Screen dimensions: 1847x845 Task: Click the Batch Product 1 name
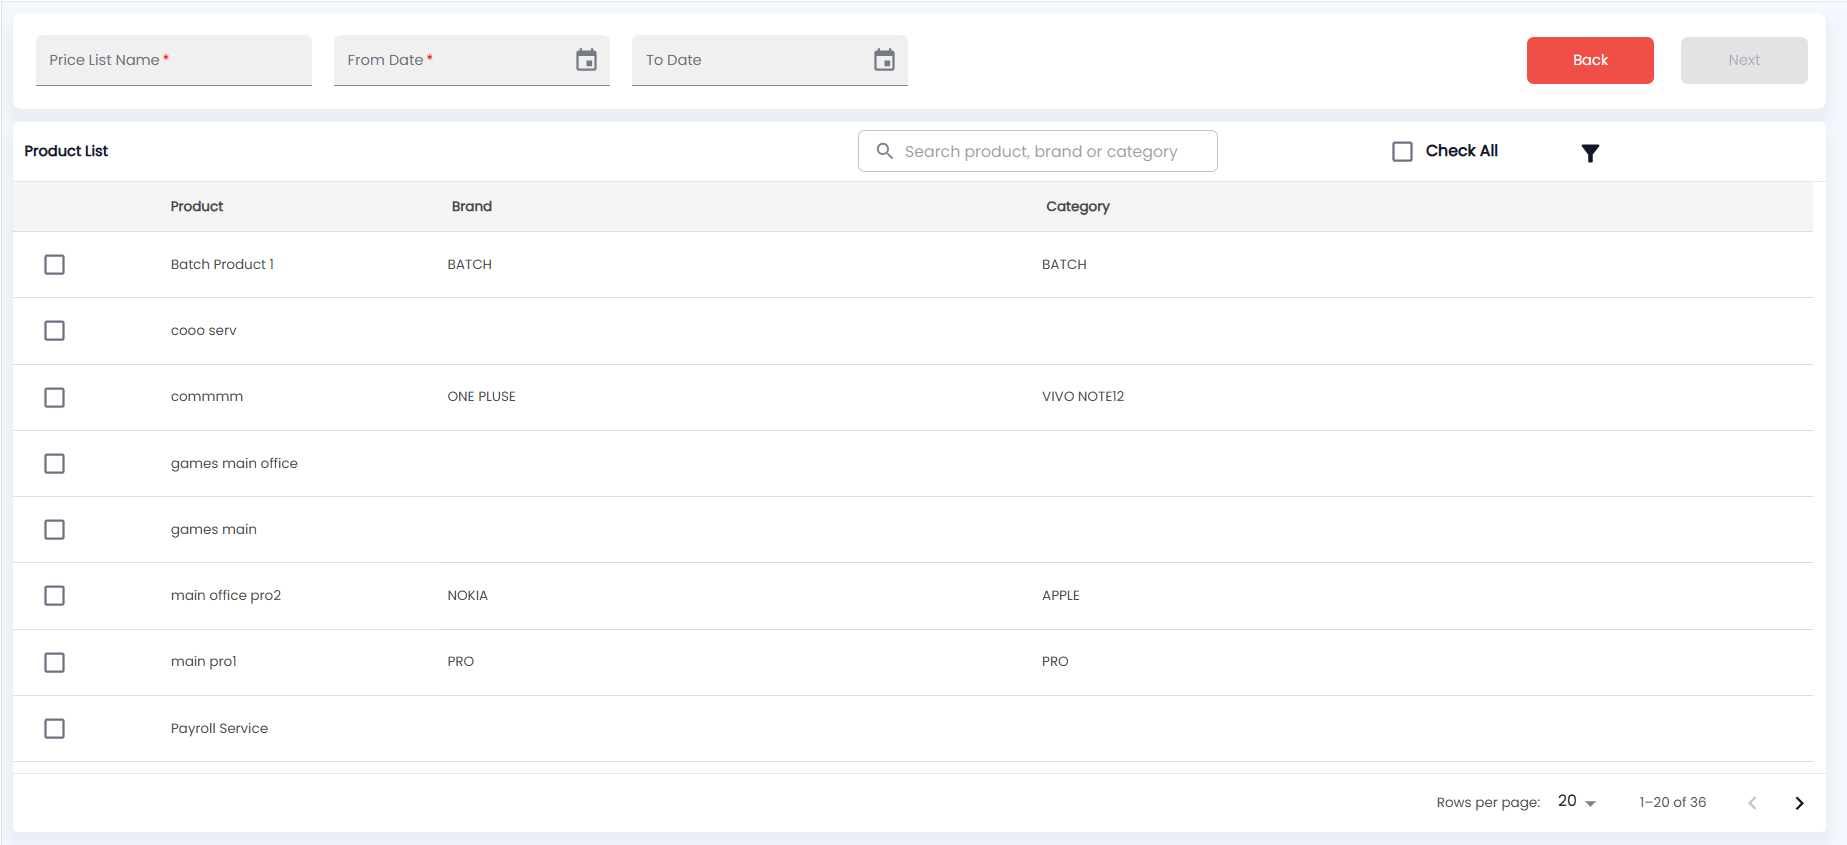coord(222,264)
